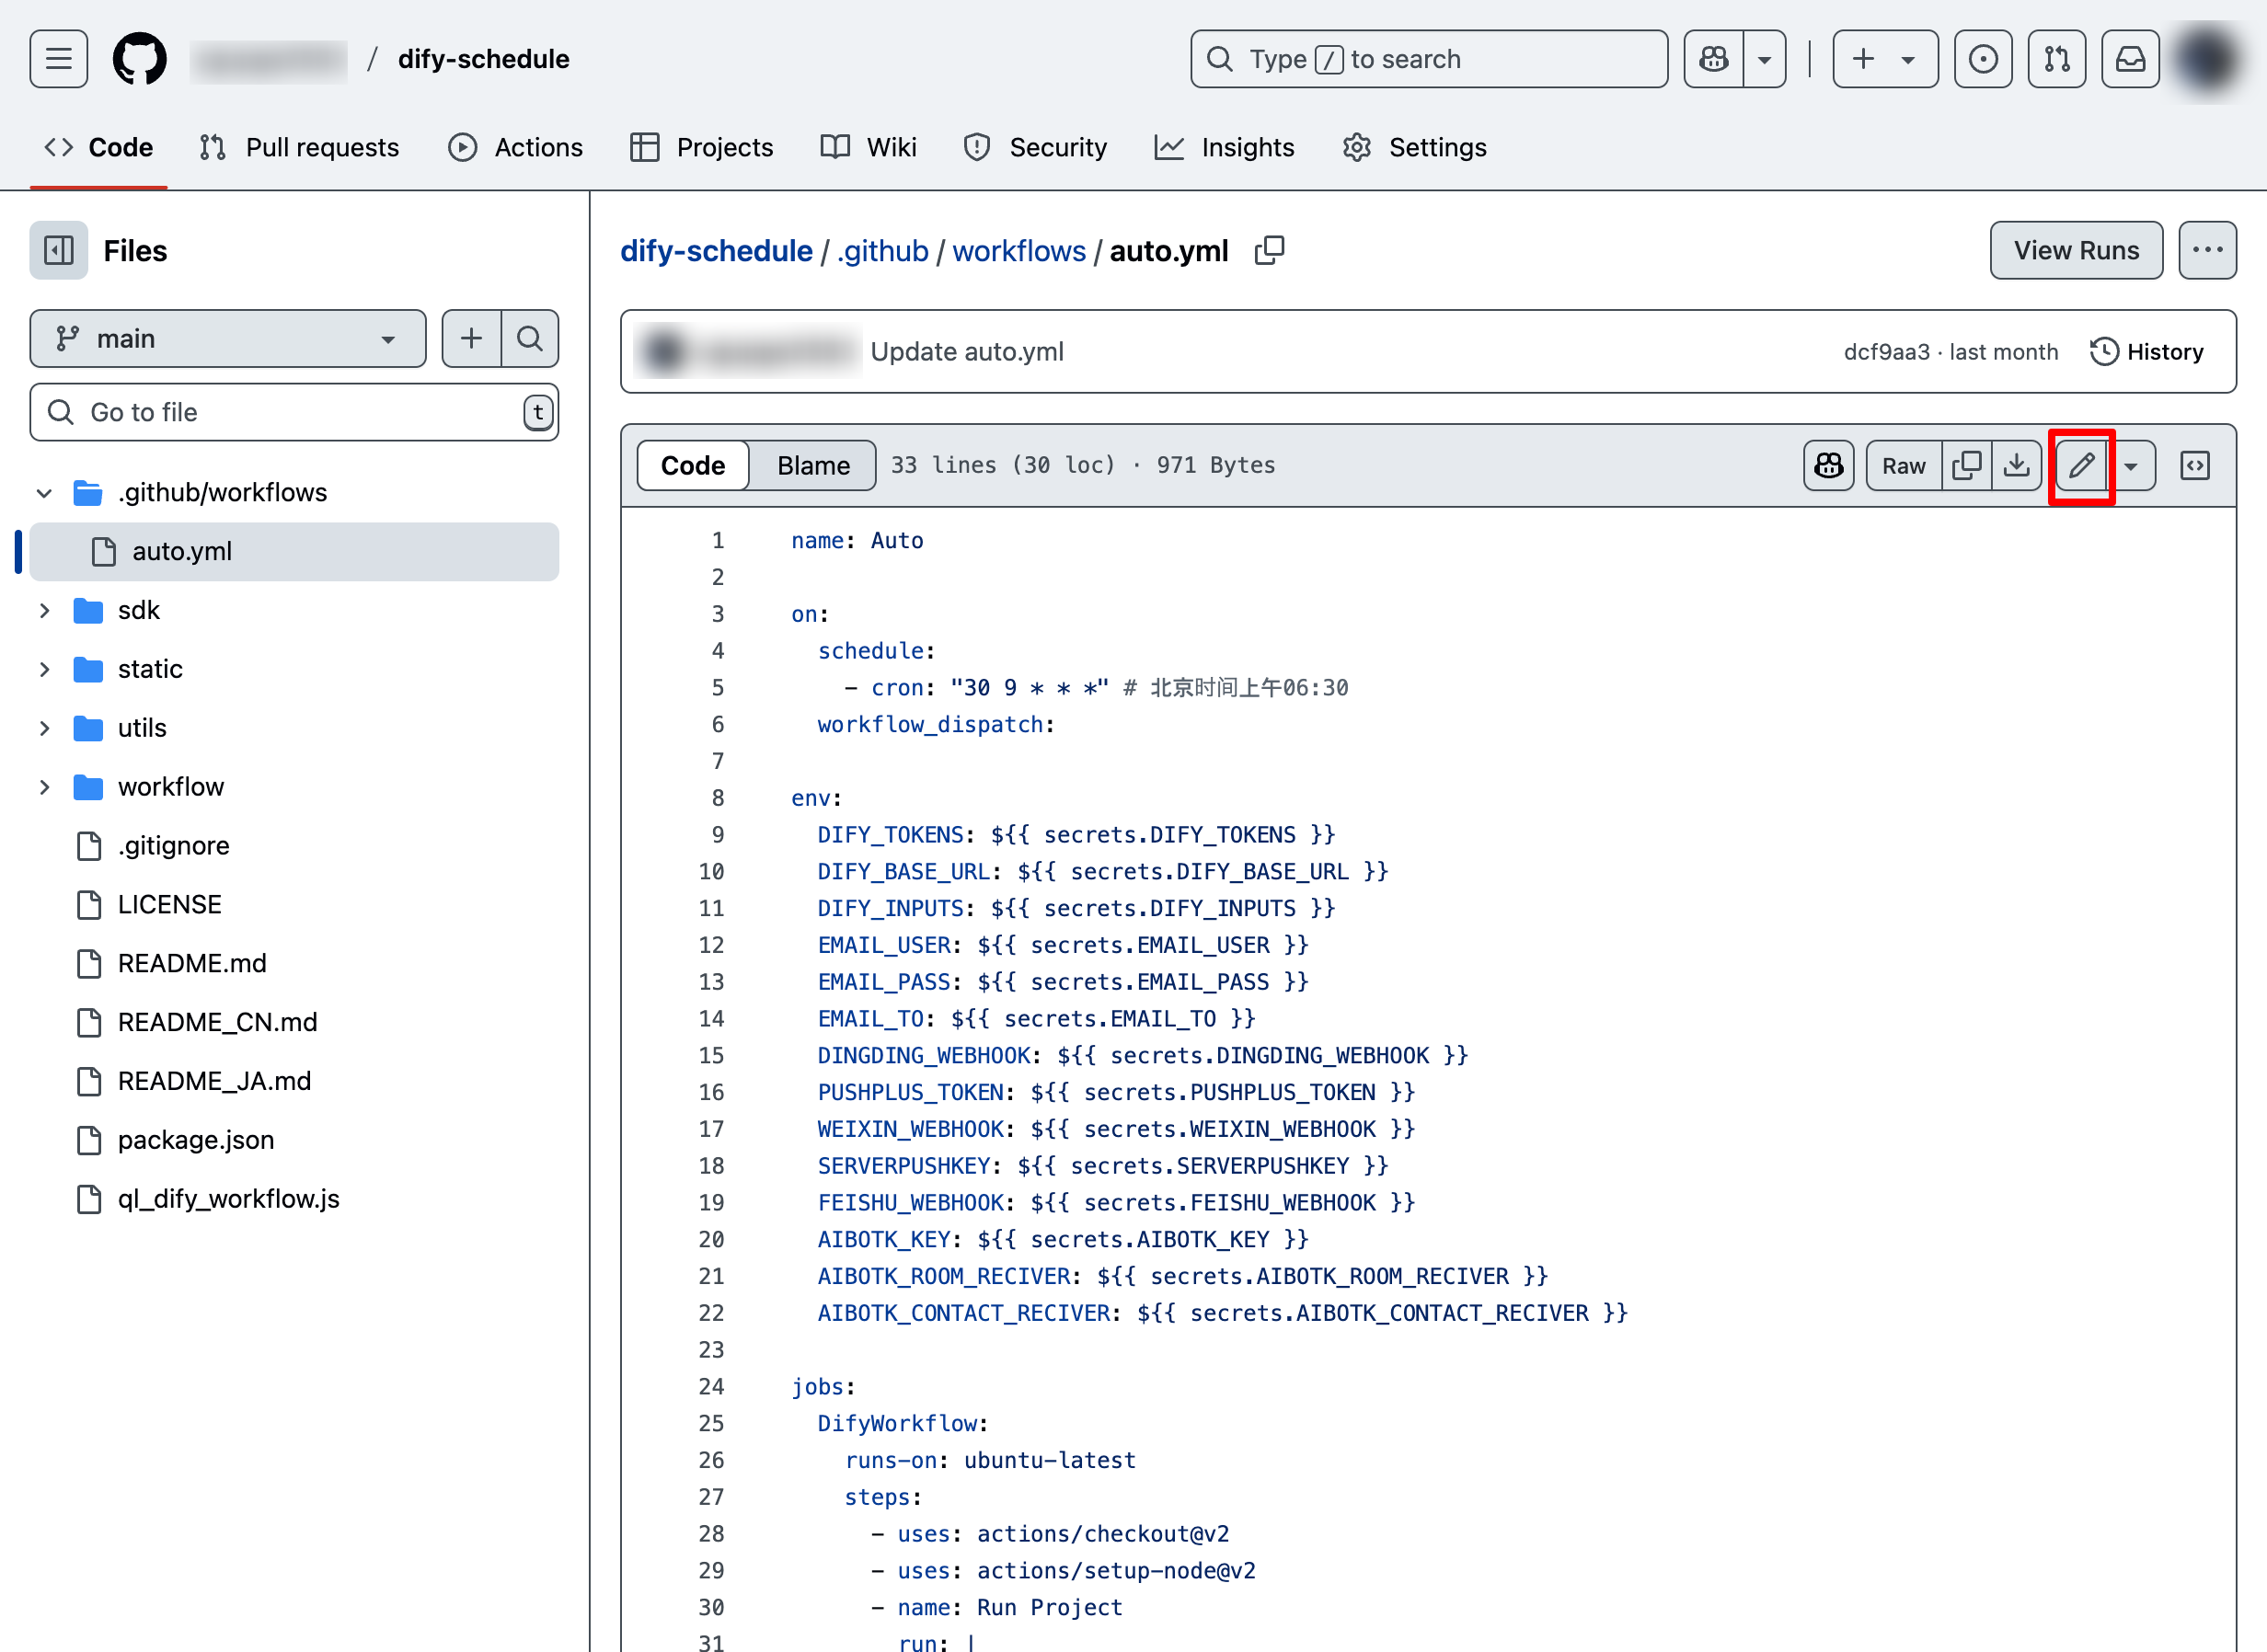Download the raw file icon
This screenshot has height=1652, width=2267.
pyautogui.click(x=2016, y=465)
